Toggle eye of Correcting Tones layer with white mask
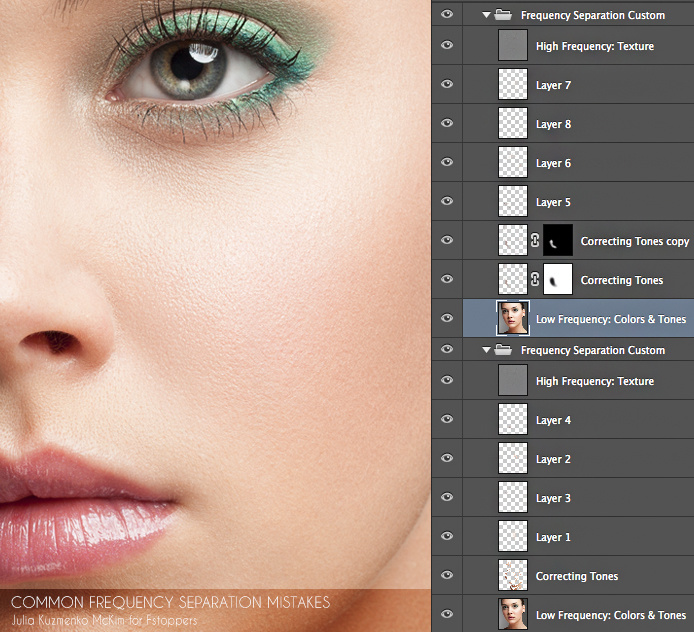Screen dimensions: 694x632 click(x=447, y=279)
